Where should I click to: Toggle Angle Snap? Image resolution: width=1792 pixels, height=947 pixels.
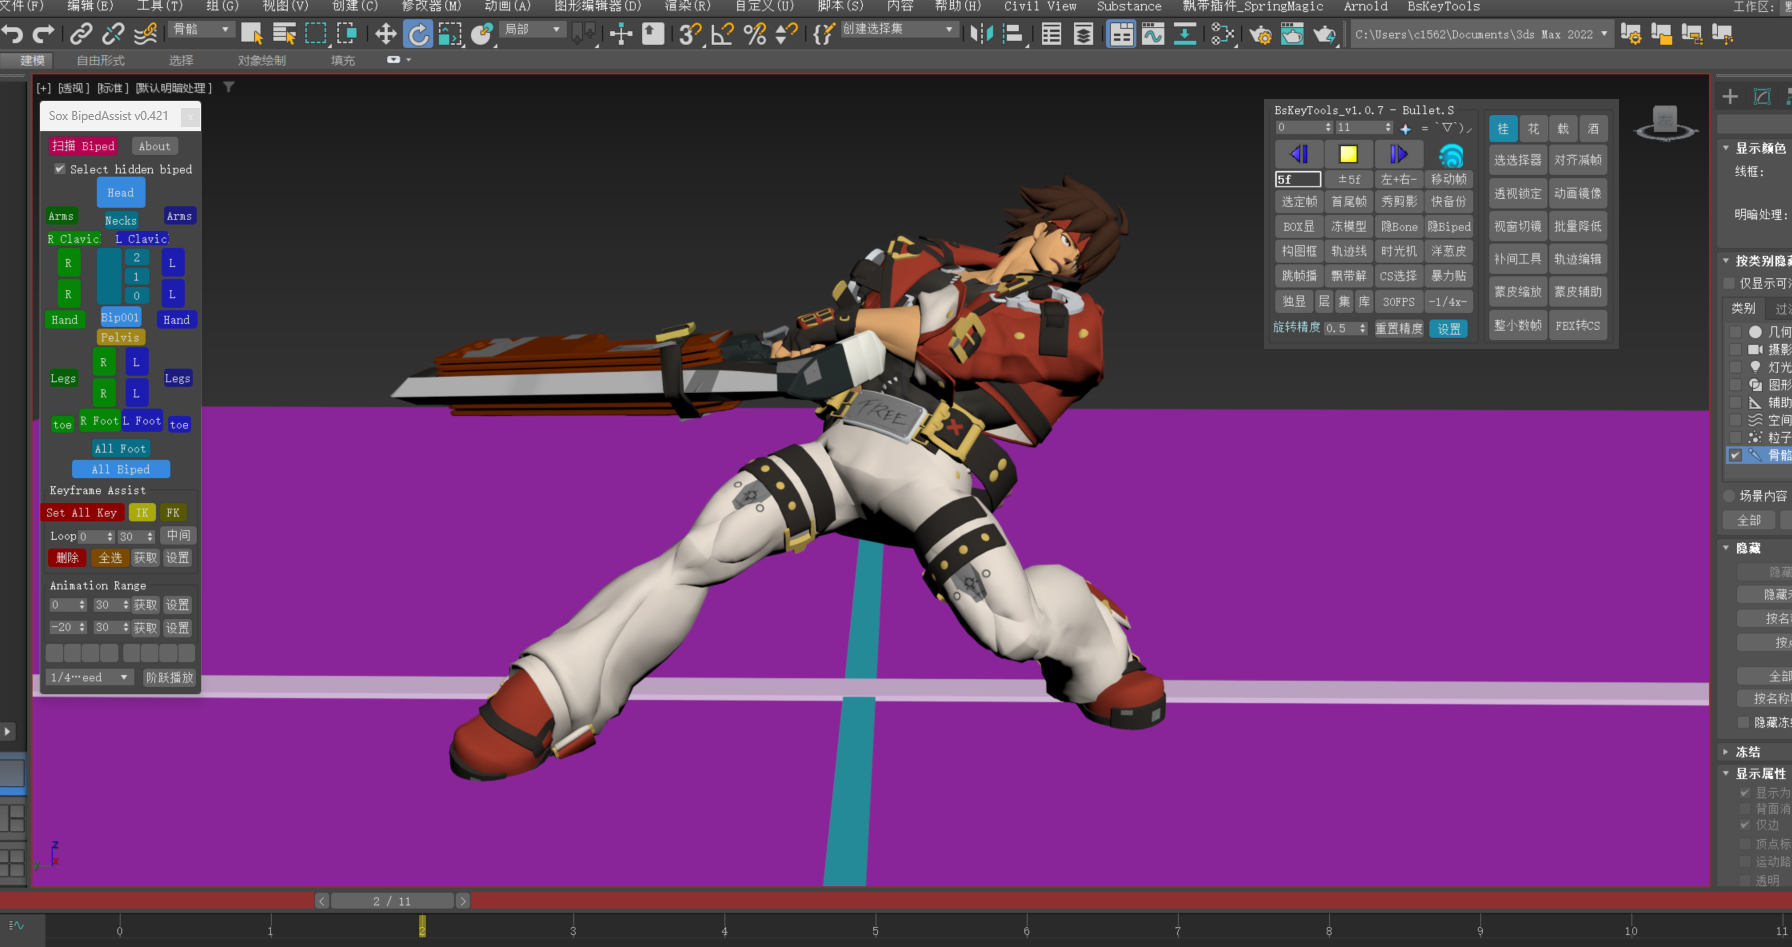(722, 34)
